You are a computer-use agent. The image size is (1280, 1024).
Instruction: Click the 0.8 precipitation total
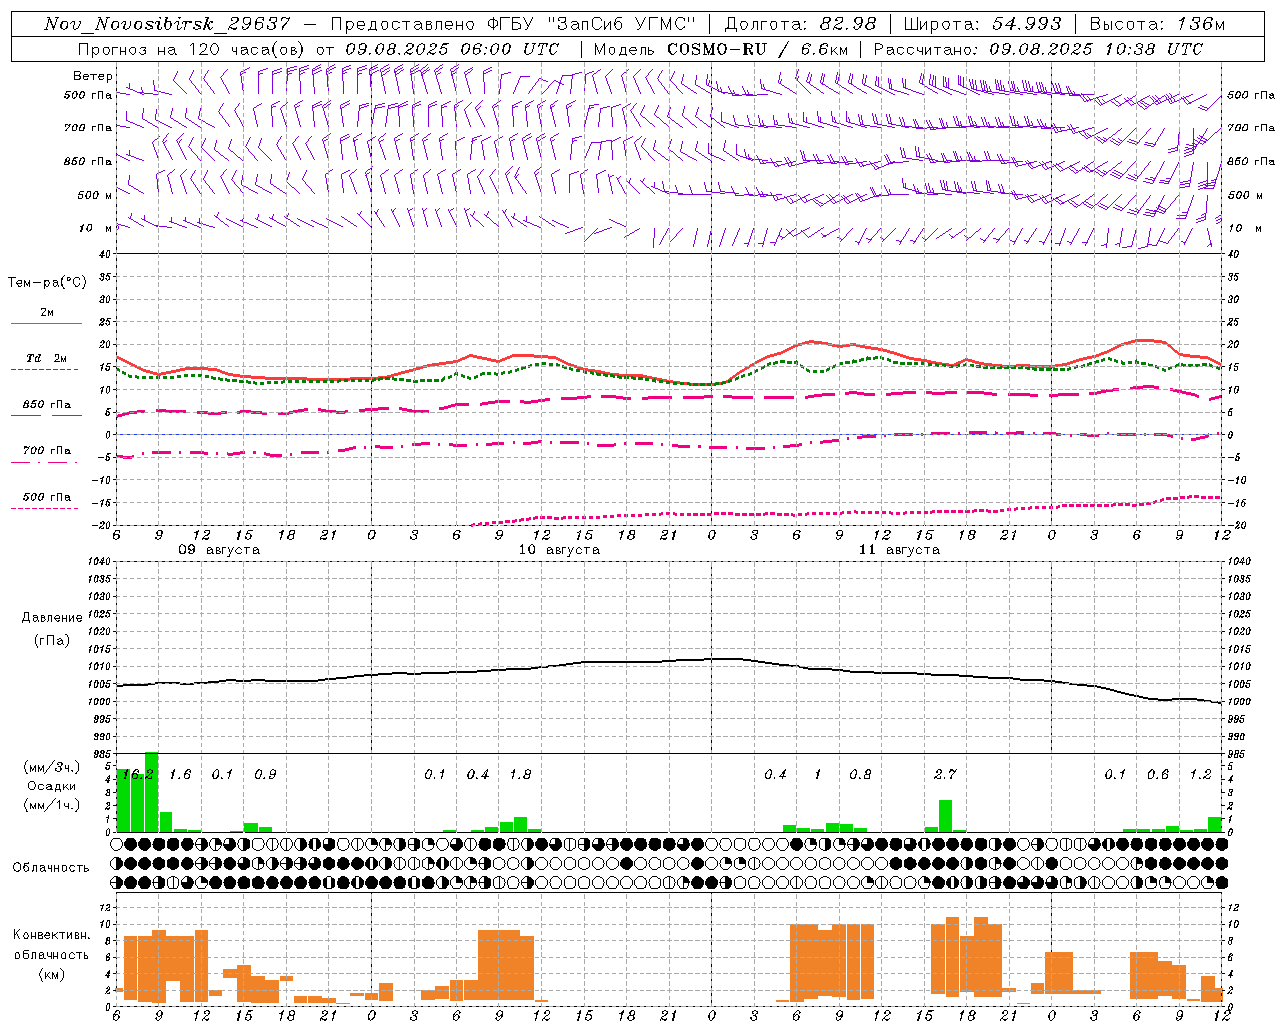point(860,775)
